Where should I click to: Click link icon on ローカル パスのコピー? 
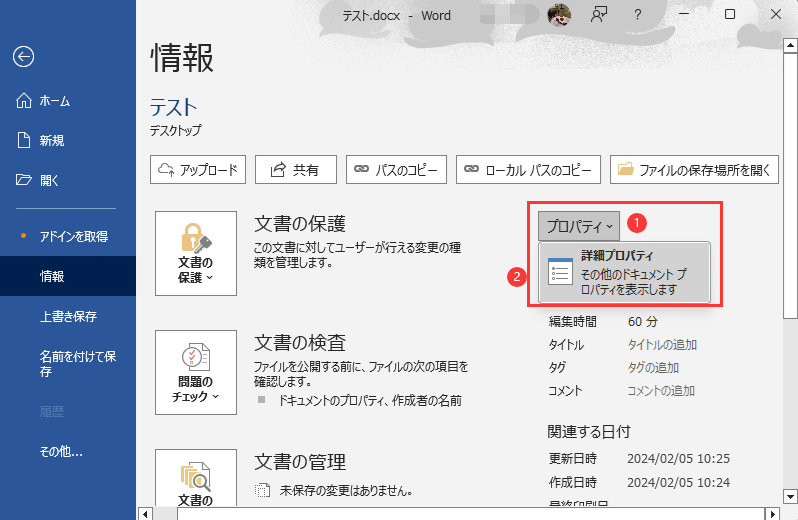(471, 168)
